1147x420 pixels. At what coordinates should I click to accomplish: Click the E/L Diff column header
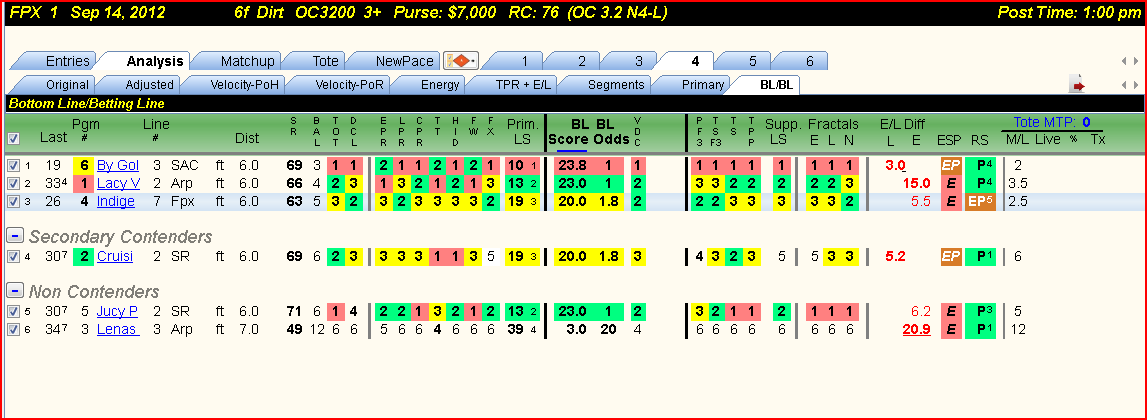[x=902, y=124]
